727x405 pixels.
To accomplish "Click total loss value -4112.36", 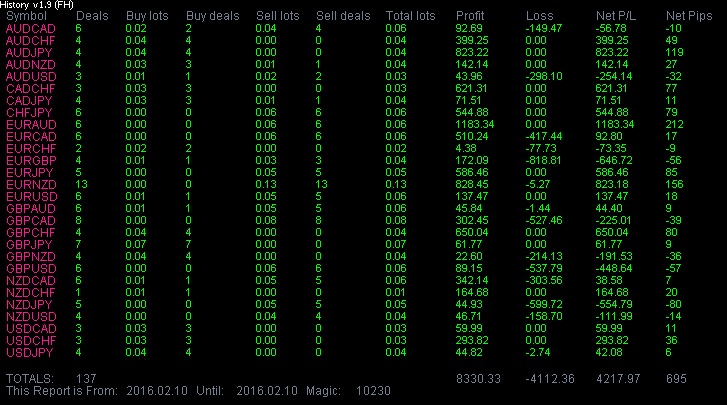I will point(550,379).
